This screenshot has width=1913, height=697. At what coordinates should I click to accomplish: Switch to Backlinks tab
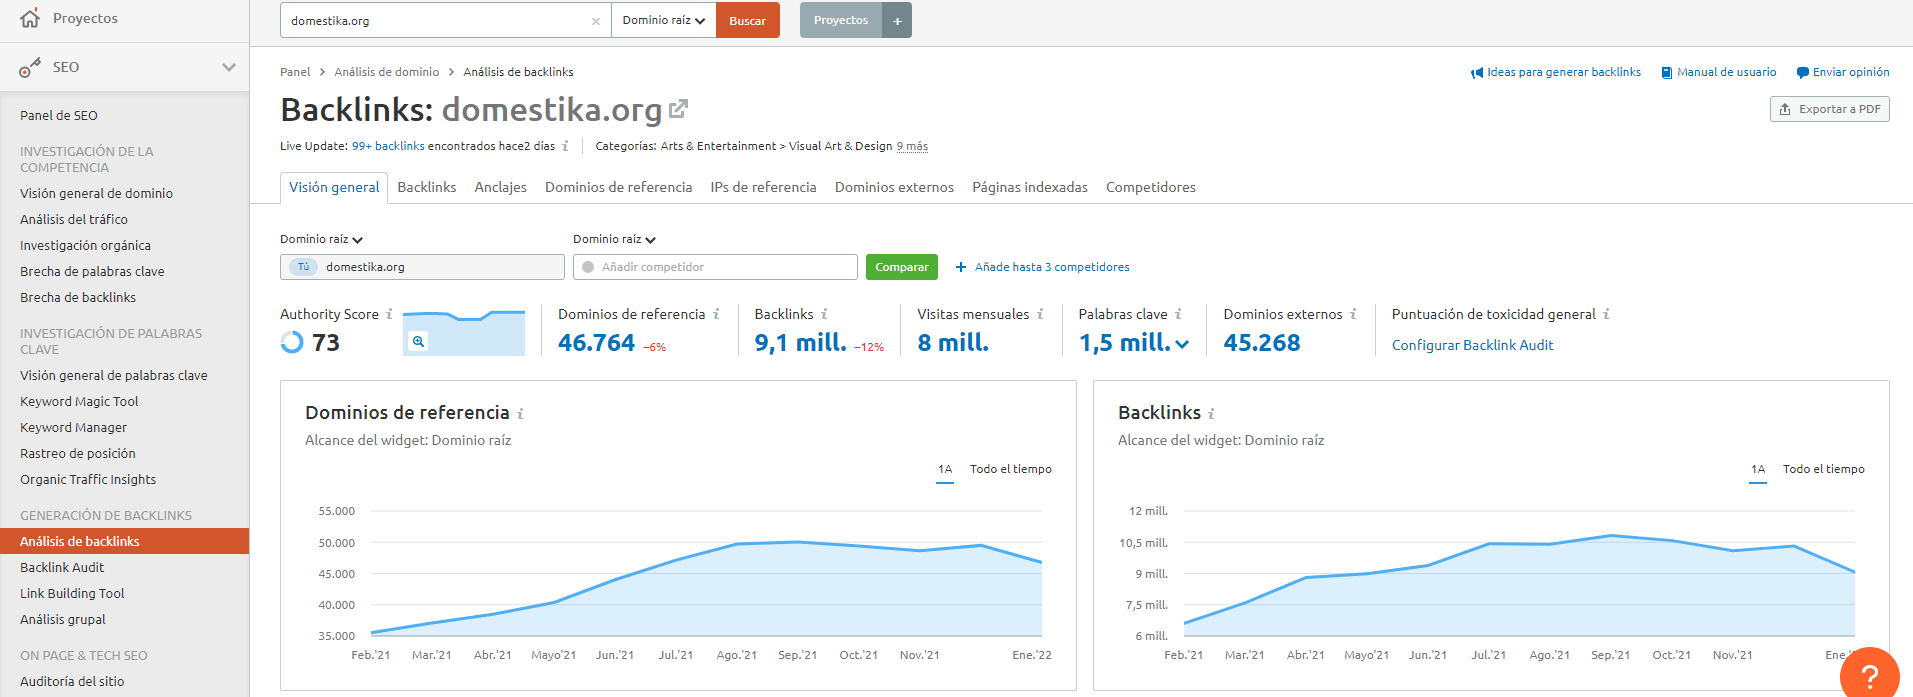pyautogui.click(x=427, y=187)
